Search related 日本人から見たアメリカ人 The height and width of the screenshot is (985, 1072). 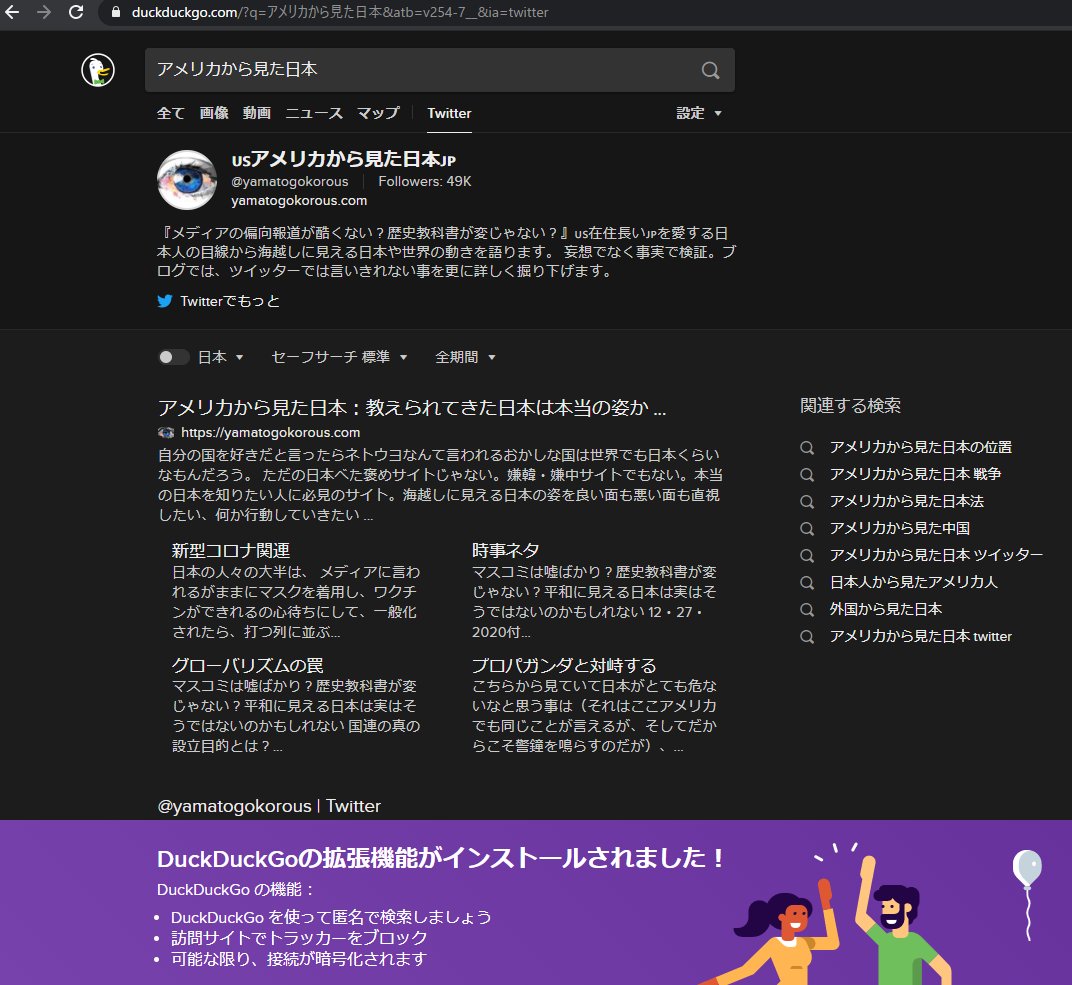(913, 582)
